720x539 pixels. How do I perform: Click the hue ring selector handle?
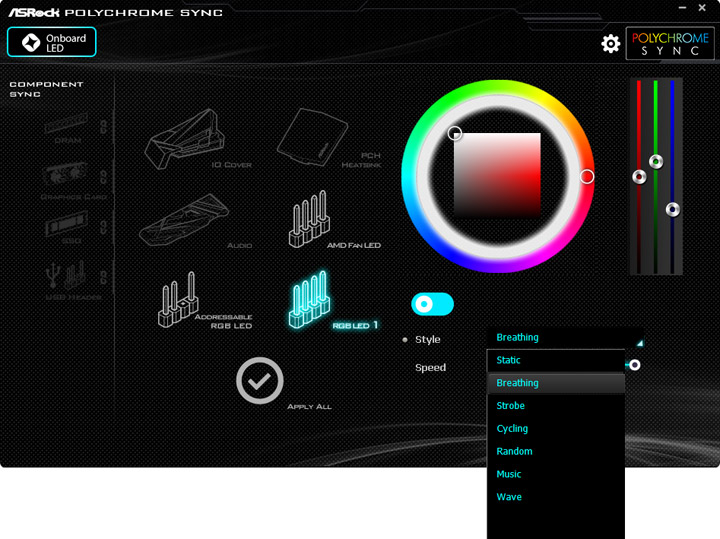pos(587,176)
